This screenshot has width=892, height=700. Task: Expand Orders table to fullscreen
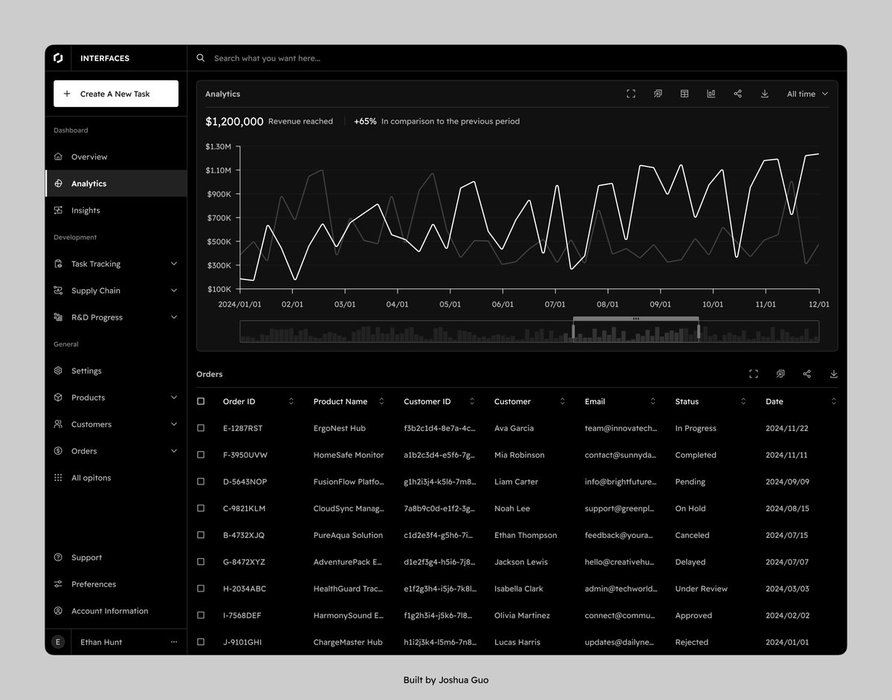click(753, 374)
